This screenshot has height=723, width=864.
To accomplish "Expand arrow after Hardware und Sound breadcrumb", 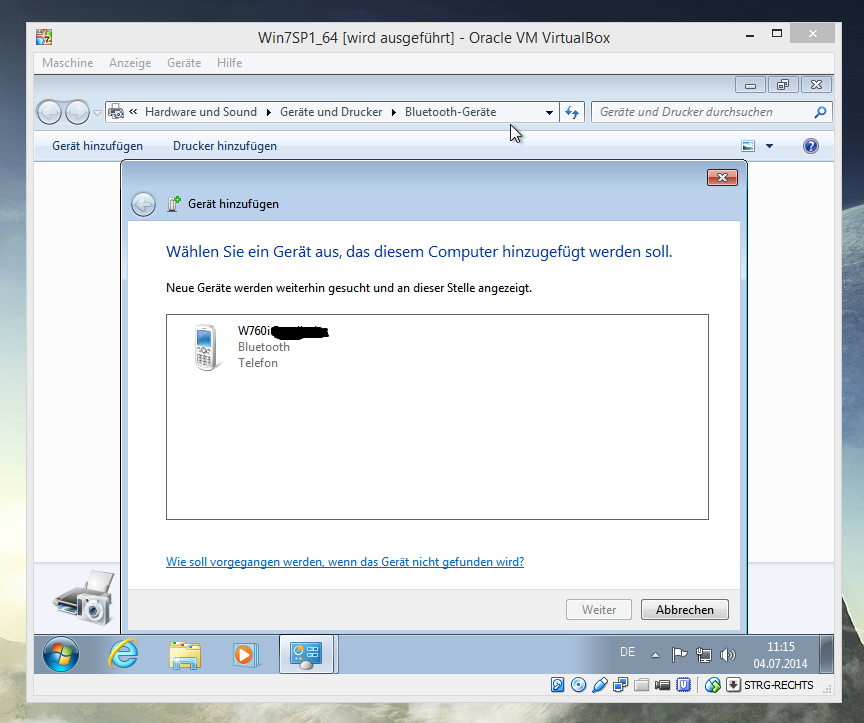I will pyautogui.click(x=268, y=112).
